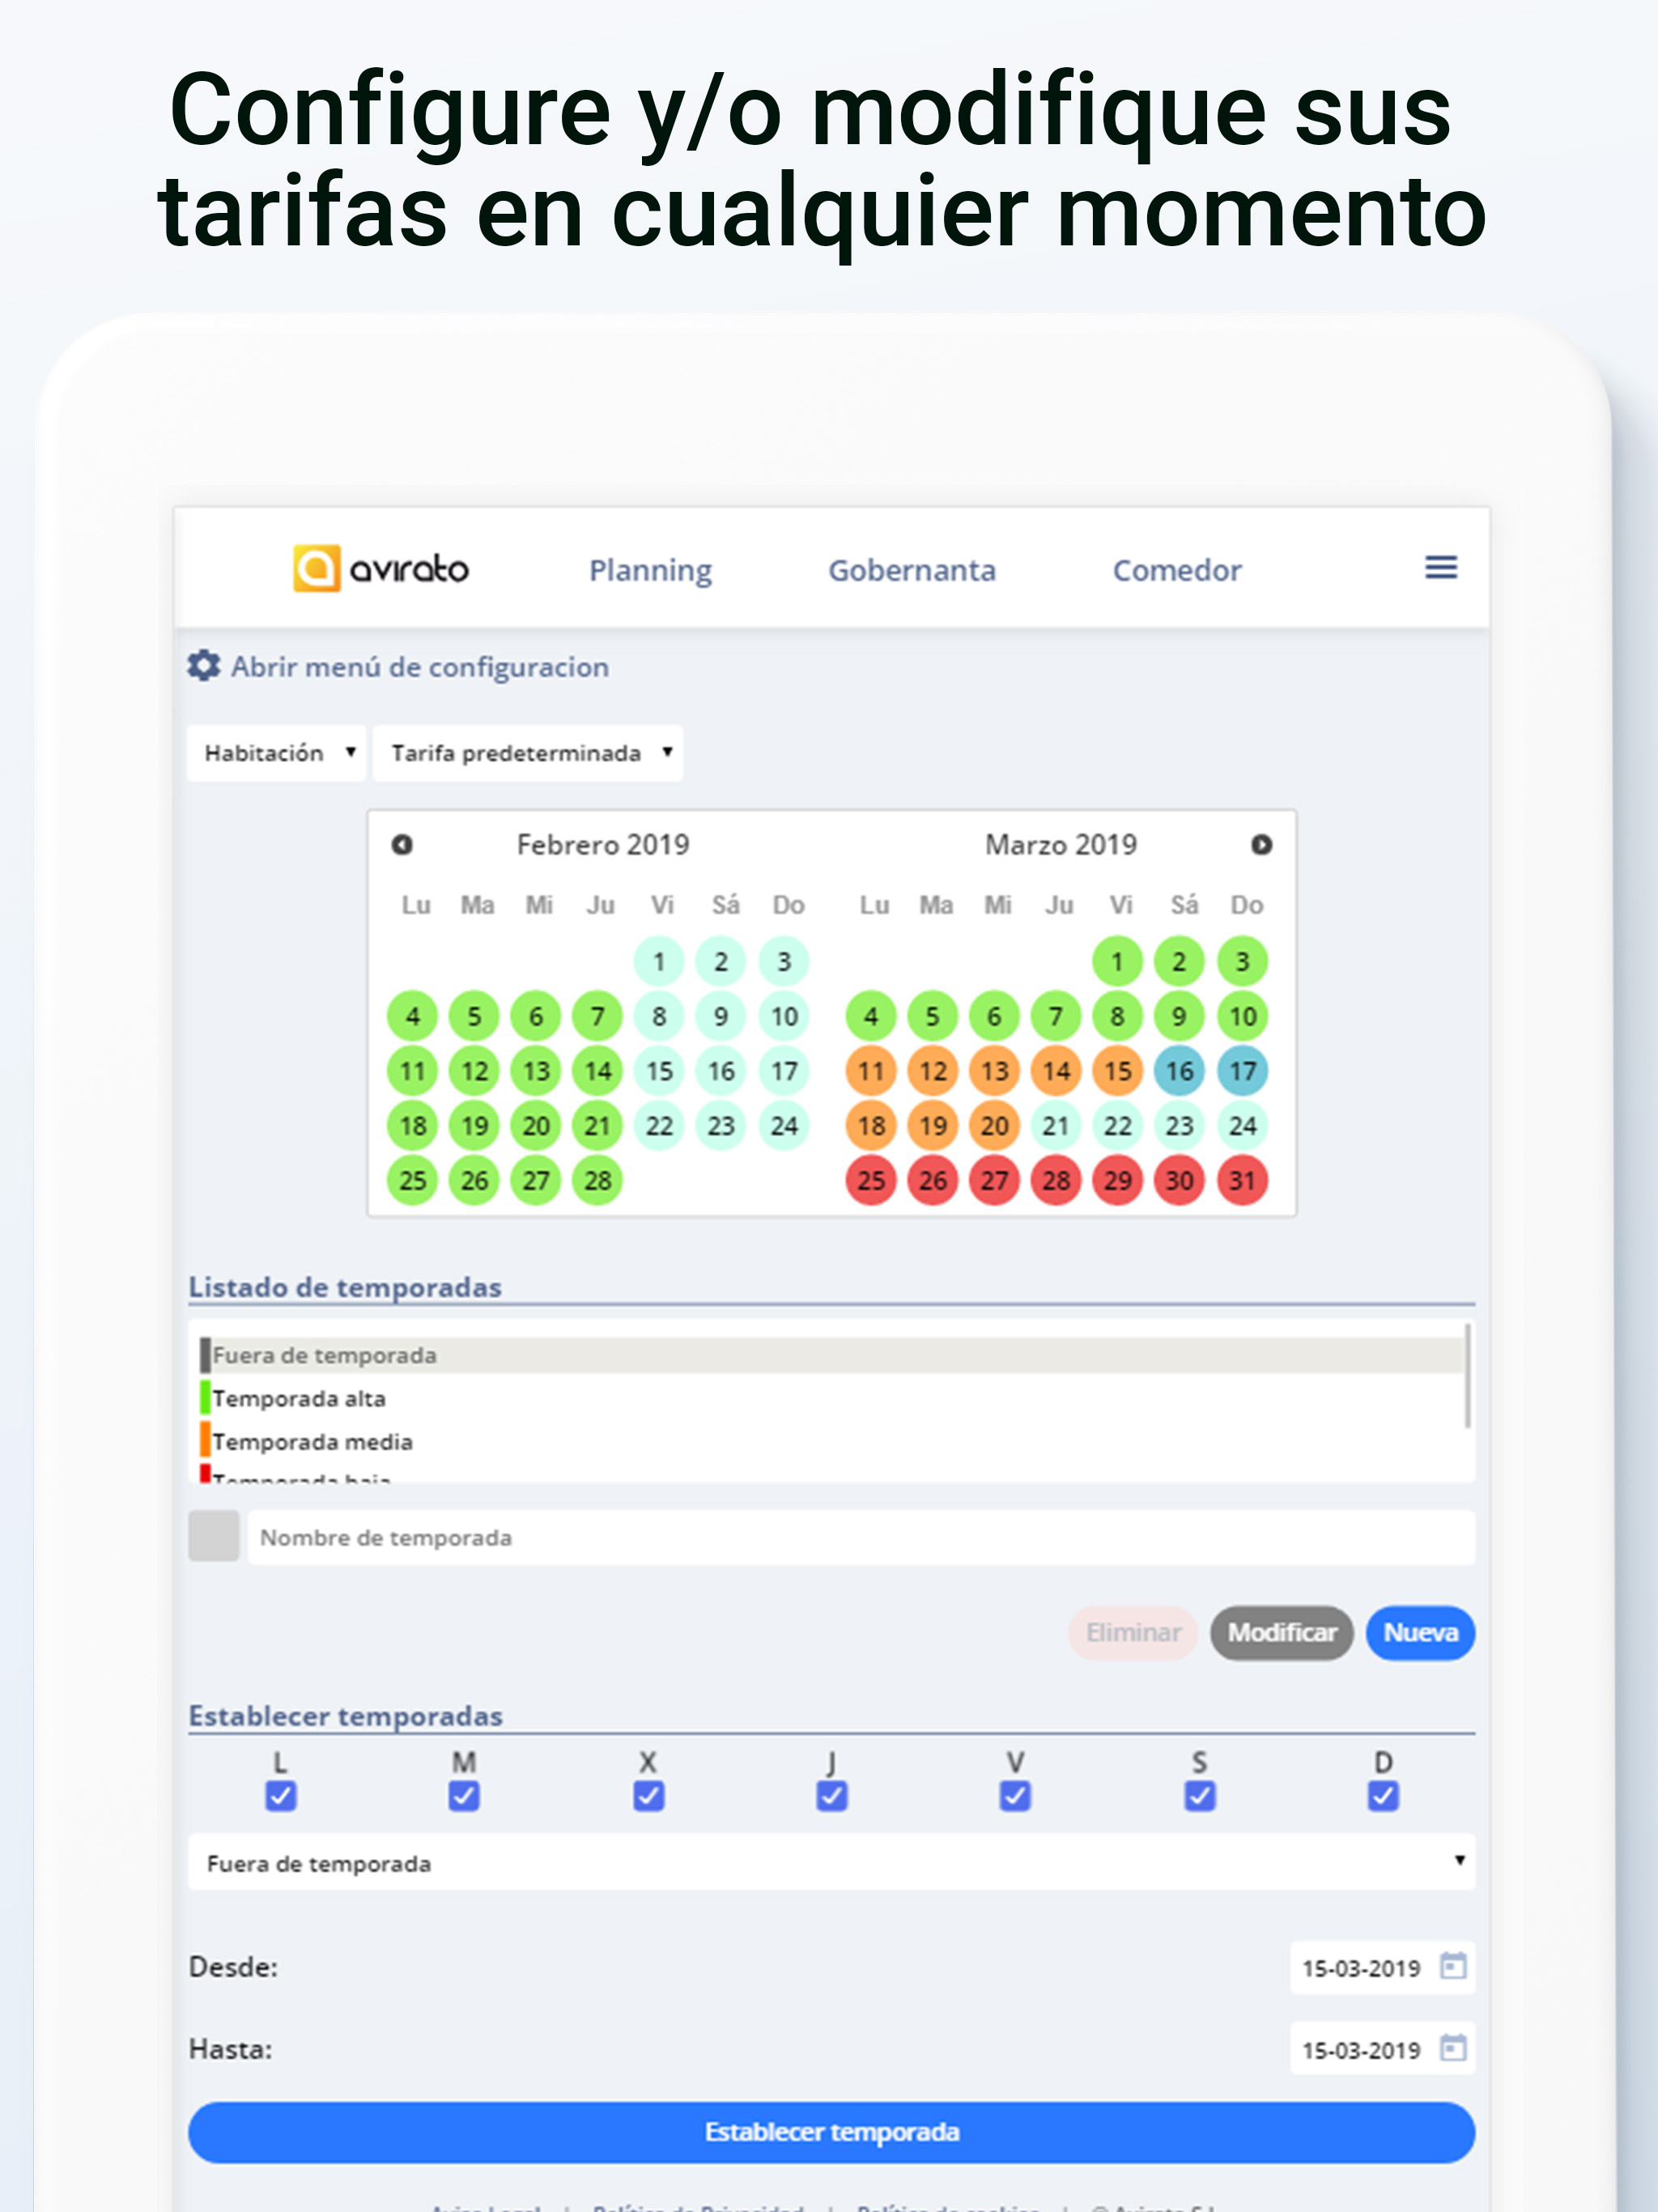1658x2212 pixels.
Task: Select March 28 on the calendar
Action: point(1056,1180)
